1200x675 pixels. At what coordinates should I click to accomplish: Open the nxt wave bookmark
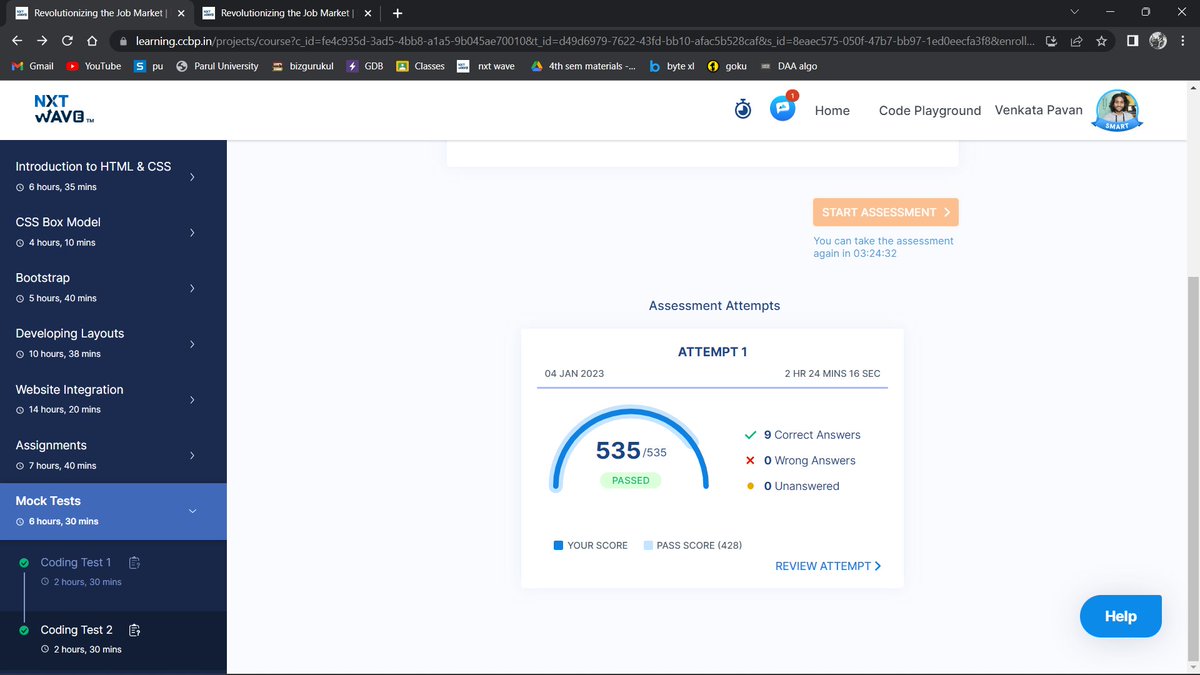[x=486, y=66]
